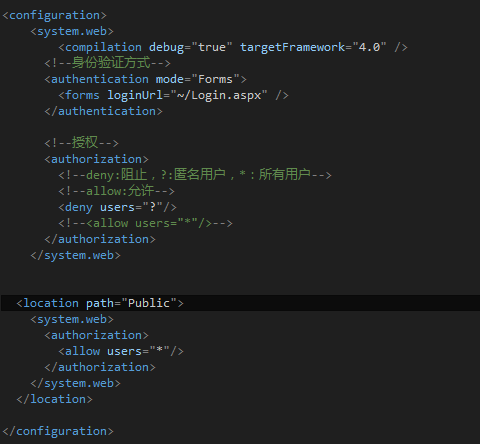
Task: Click the location path="Public" highlighted line
Action: [x=240, y=303]
